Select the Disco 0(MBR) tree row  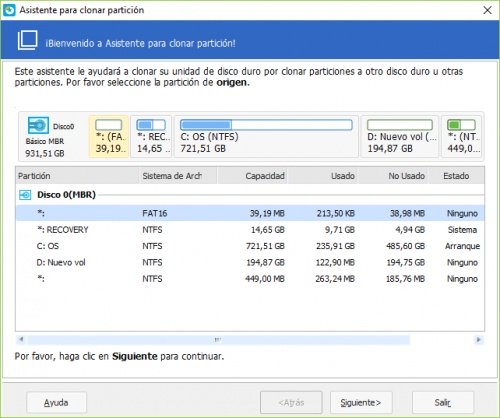250,195
